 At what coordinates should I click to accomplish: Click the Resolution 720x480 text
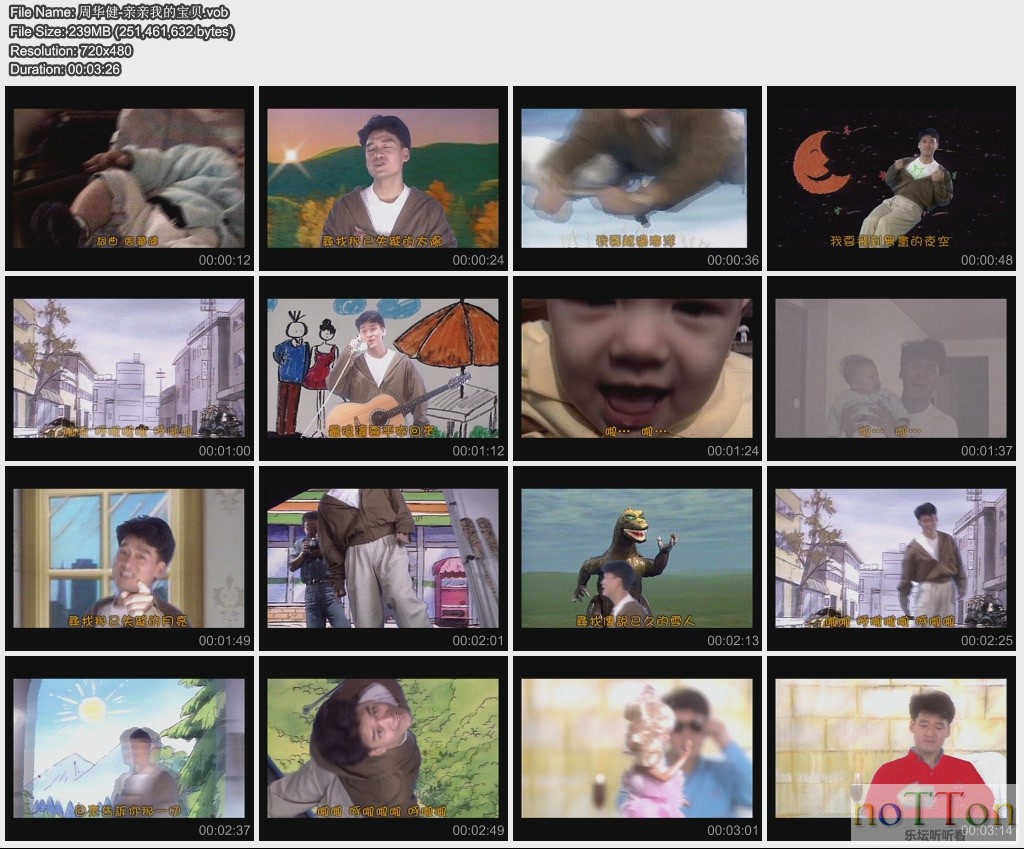coord(71,50)
